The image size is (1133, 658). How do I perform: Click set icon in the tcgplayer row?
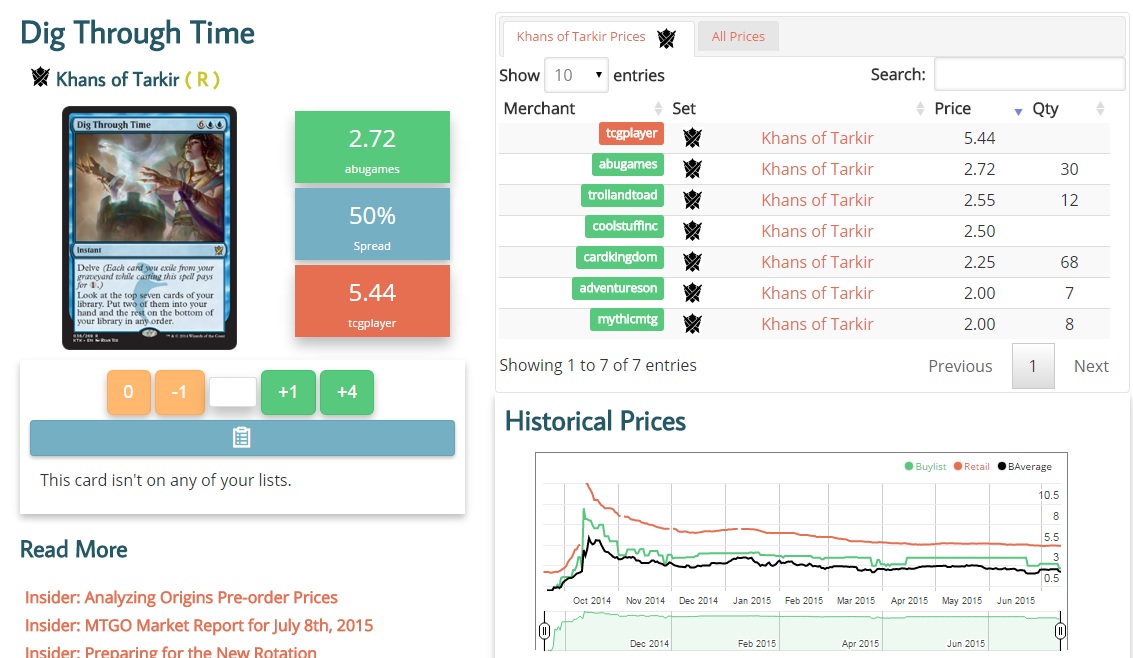tap(692, 138)
